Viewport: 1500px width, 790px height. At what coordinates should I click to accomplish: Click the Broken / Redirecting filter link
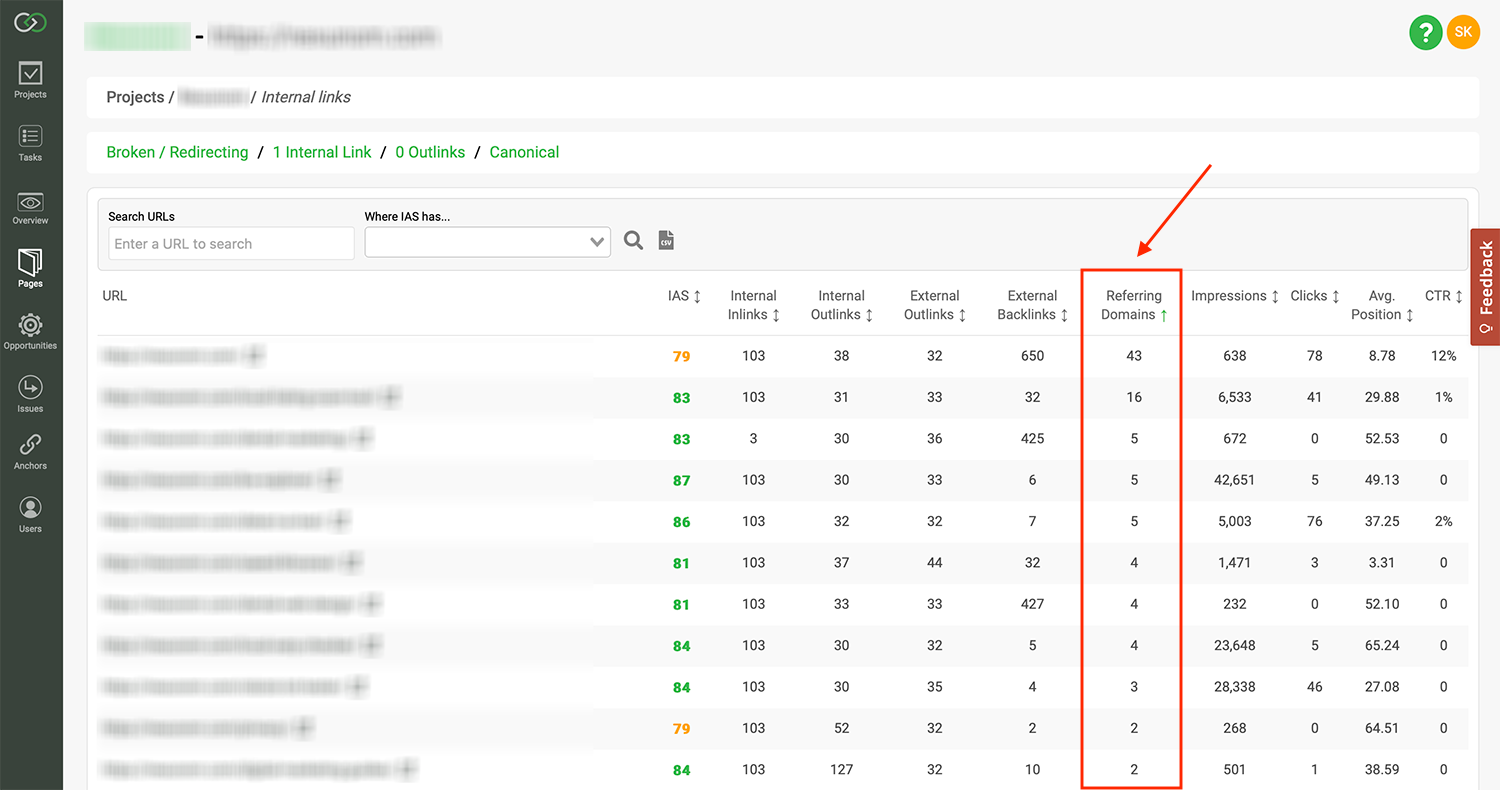coord(177,152)
